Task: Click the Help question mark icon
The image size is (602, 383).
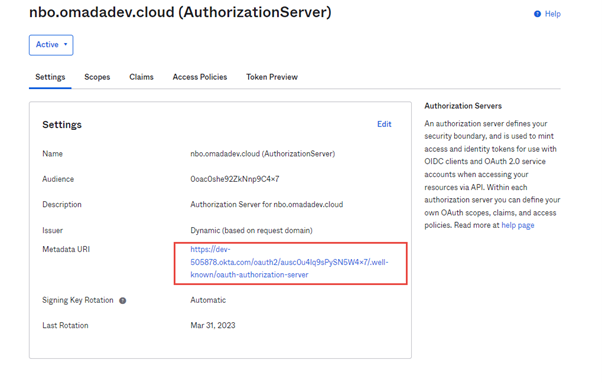Action: pos(537,14)
